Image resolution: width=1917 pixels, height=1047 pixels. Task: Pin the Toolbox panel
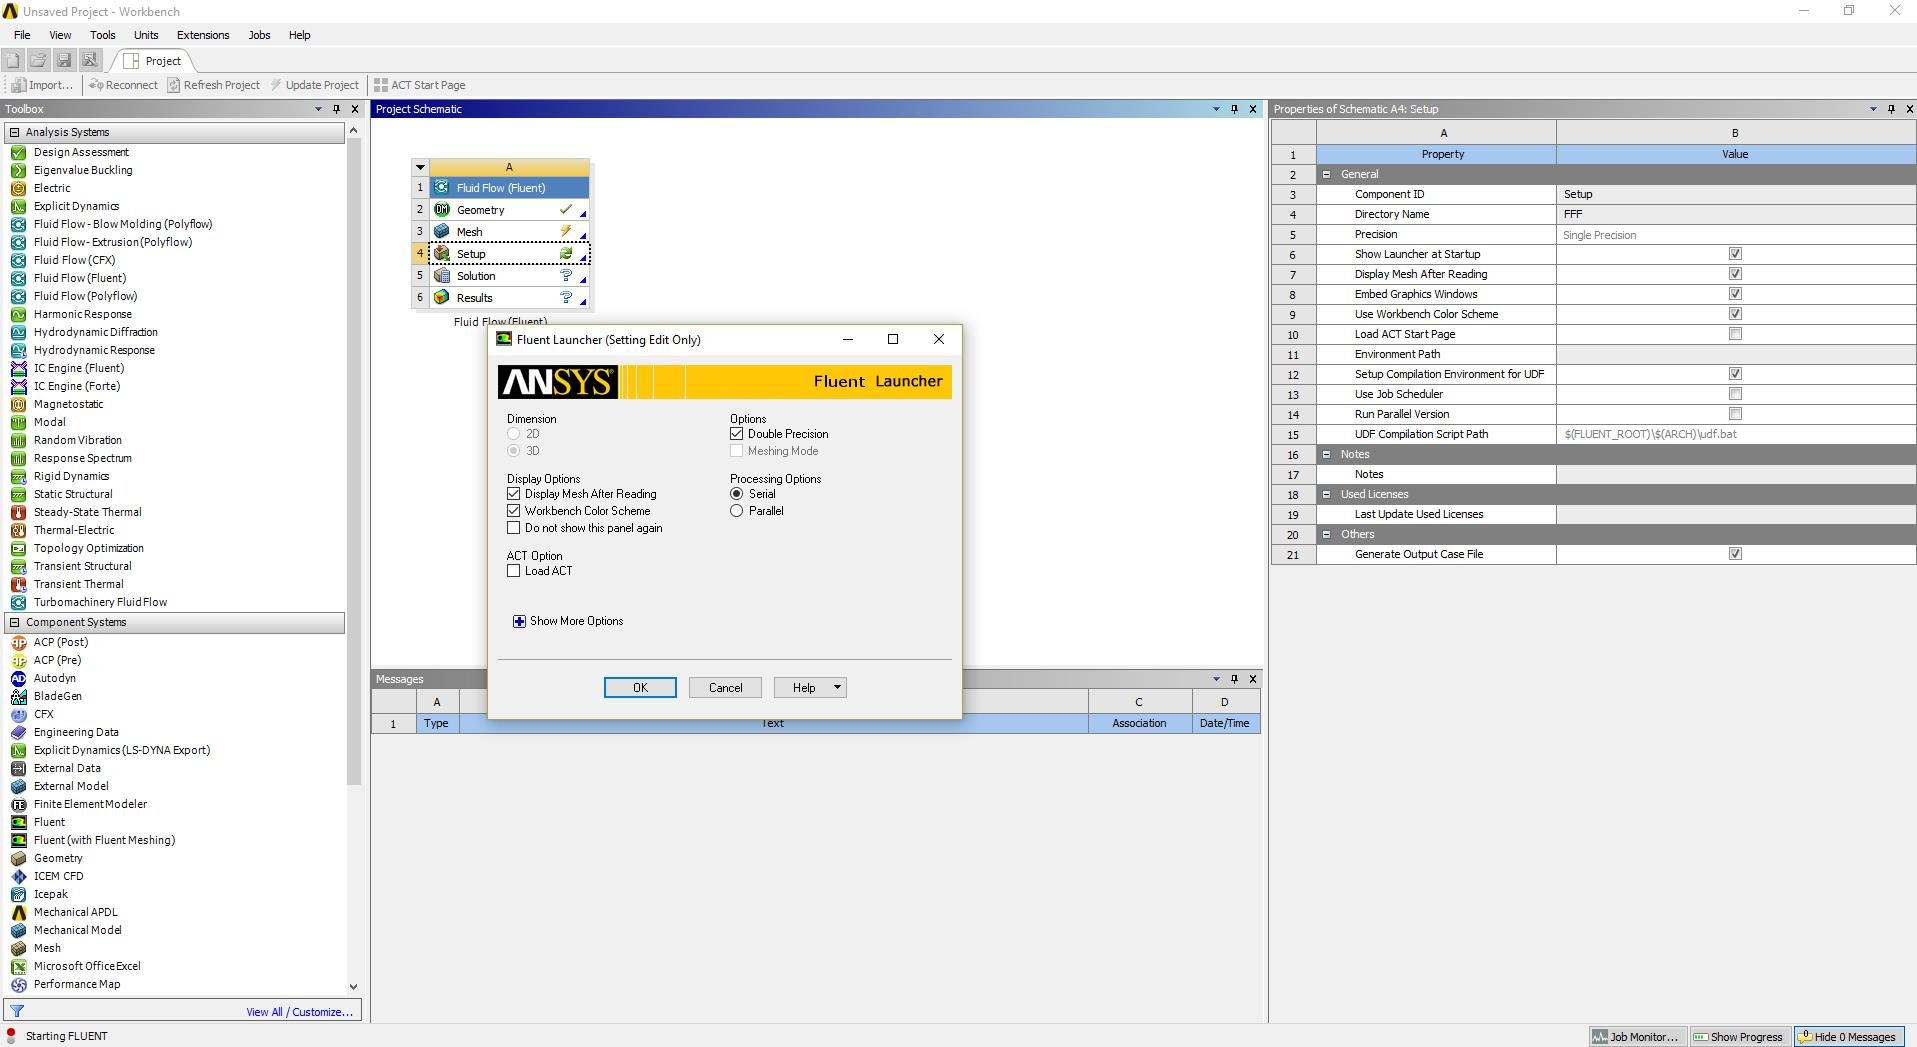(336, 109)
